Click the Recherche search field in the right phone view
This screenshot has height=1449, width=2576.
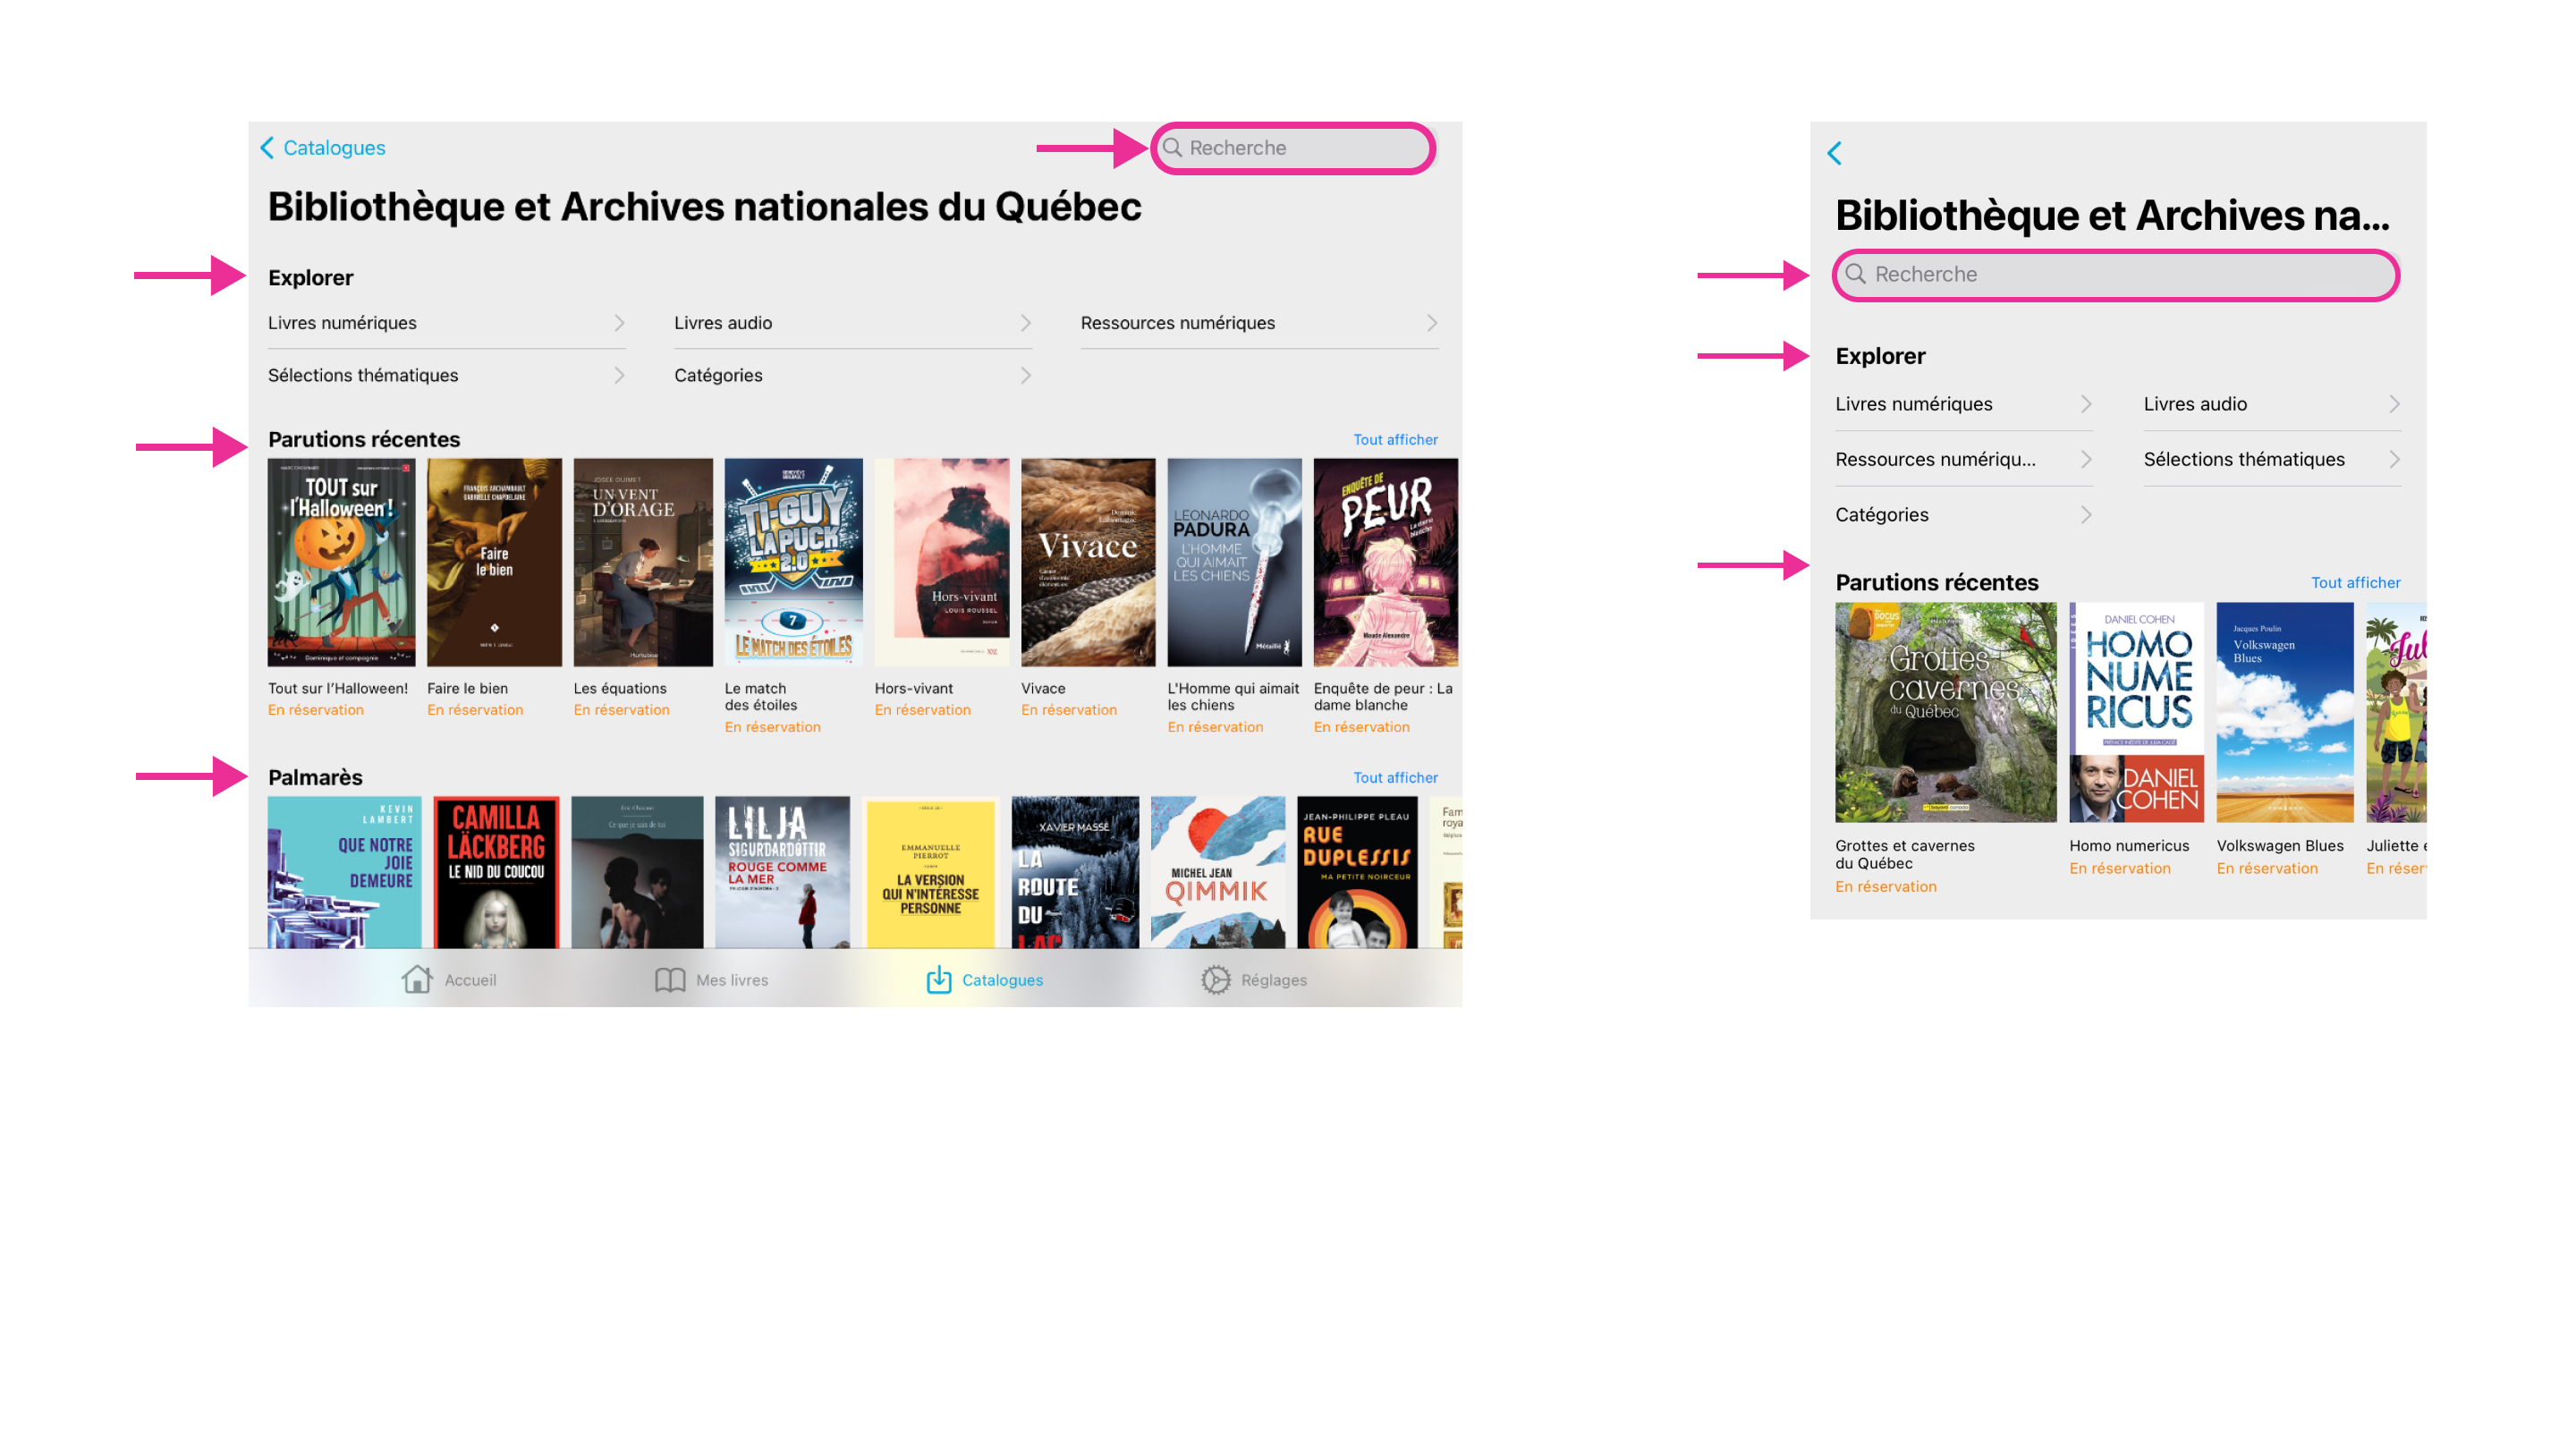pyautogui.click(x=2115, y=274)
